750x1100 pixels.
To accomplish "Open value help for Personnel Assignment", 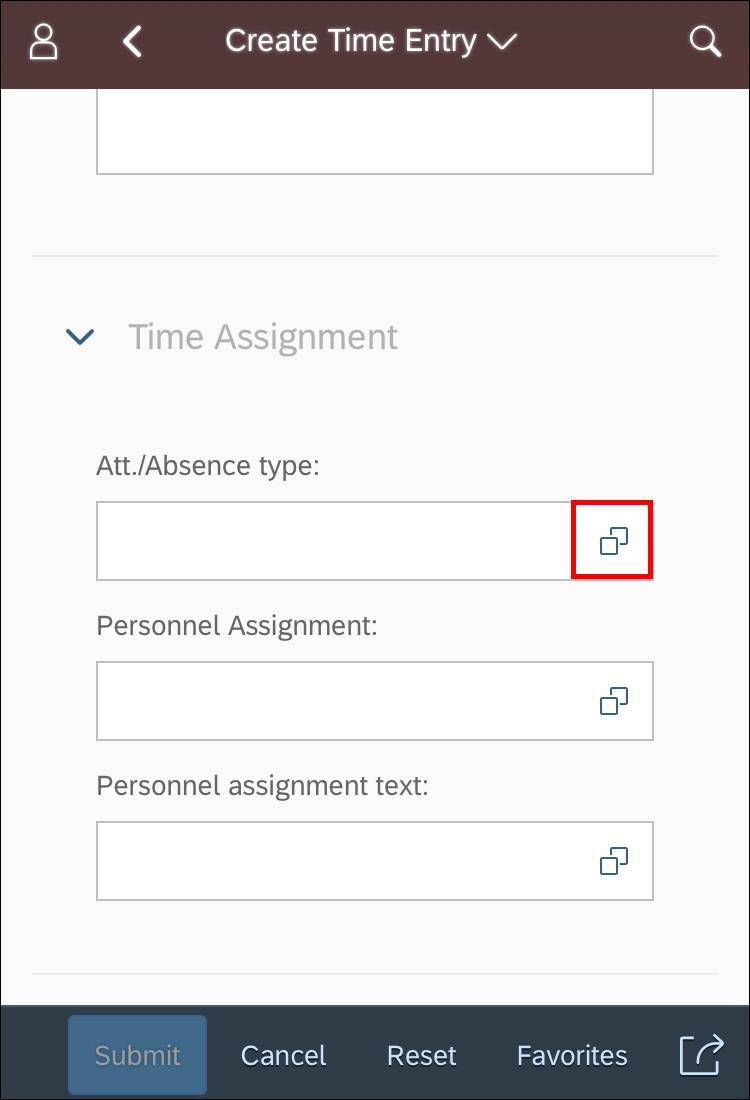I will coord(612,701).
